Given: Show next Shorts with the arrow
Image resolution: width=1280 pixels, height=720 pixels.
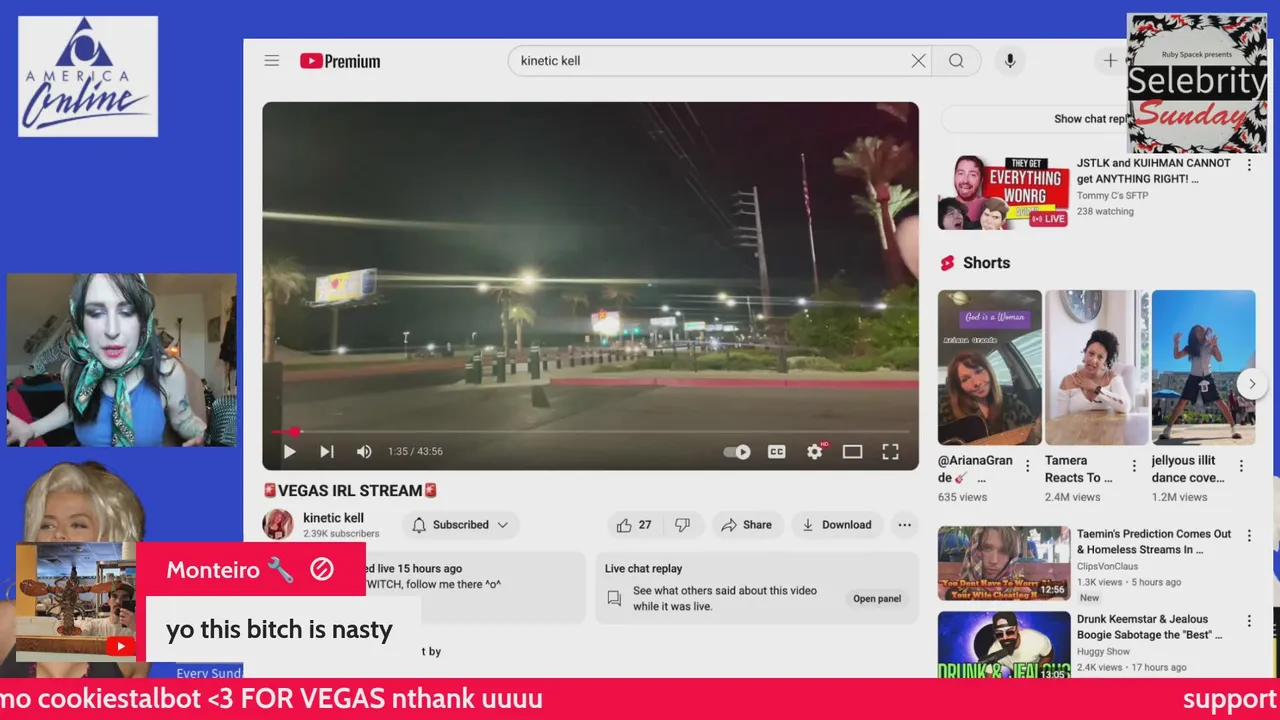Looking at the screenshot, I should tap(1250, 384).
